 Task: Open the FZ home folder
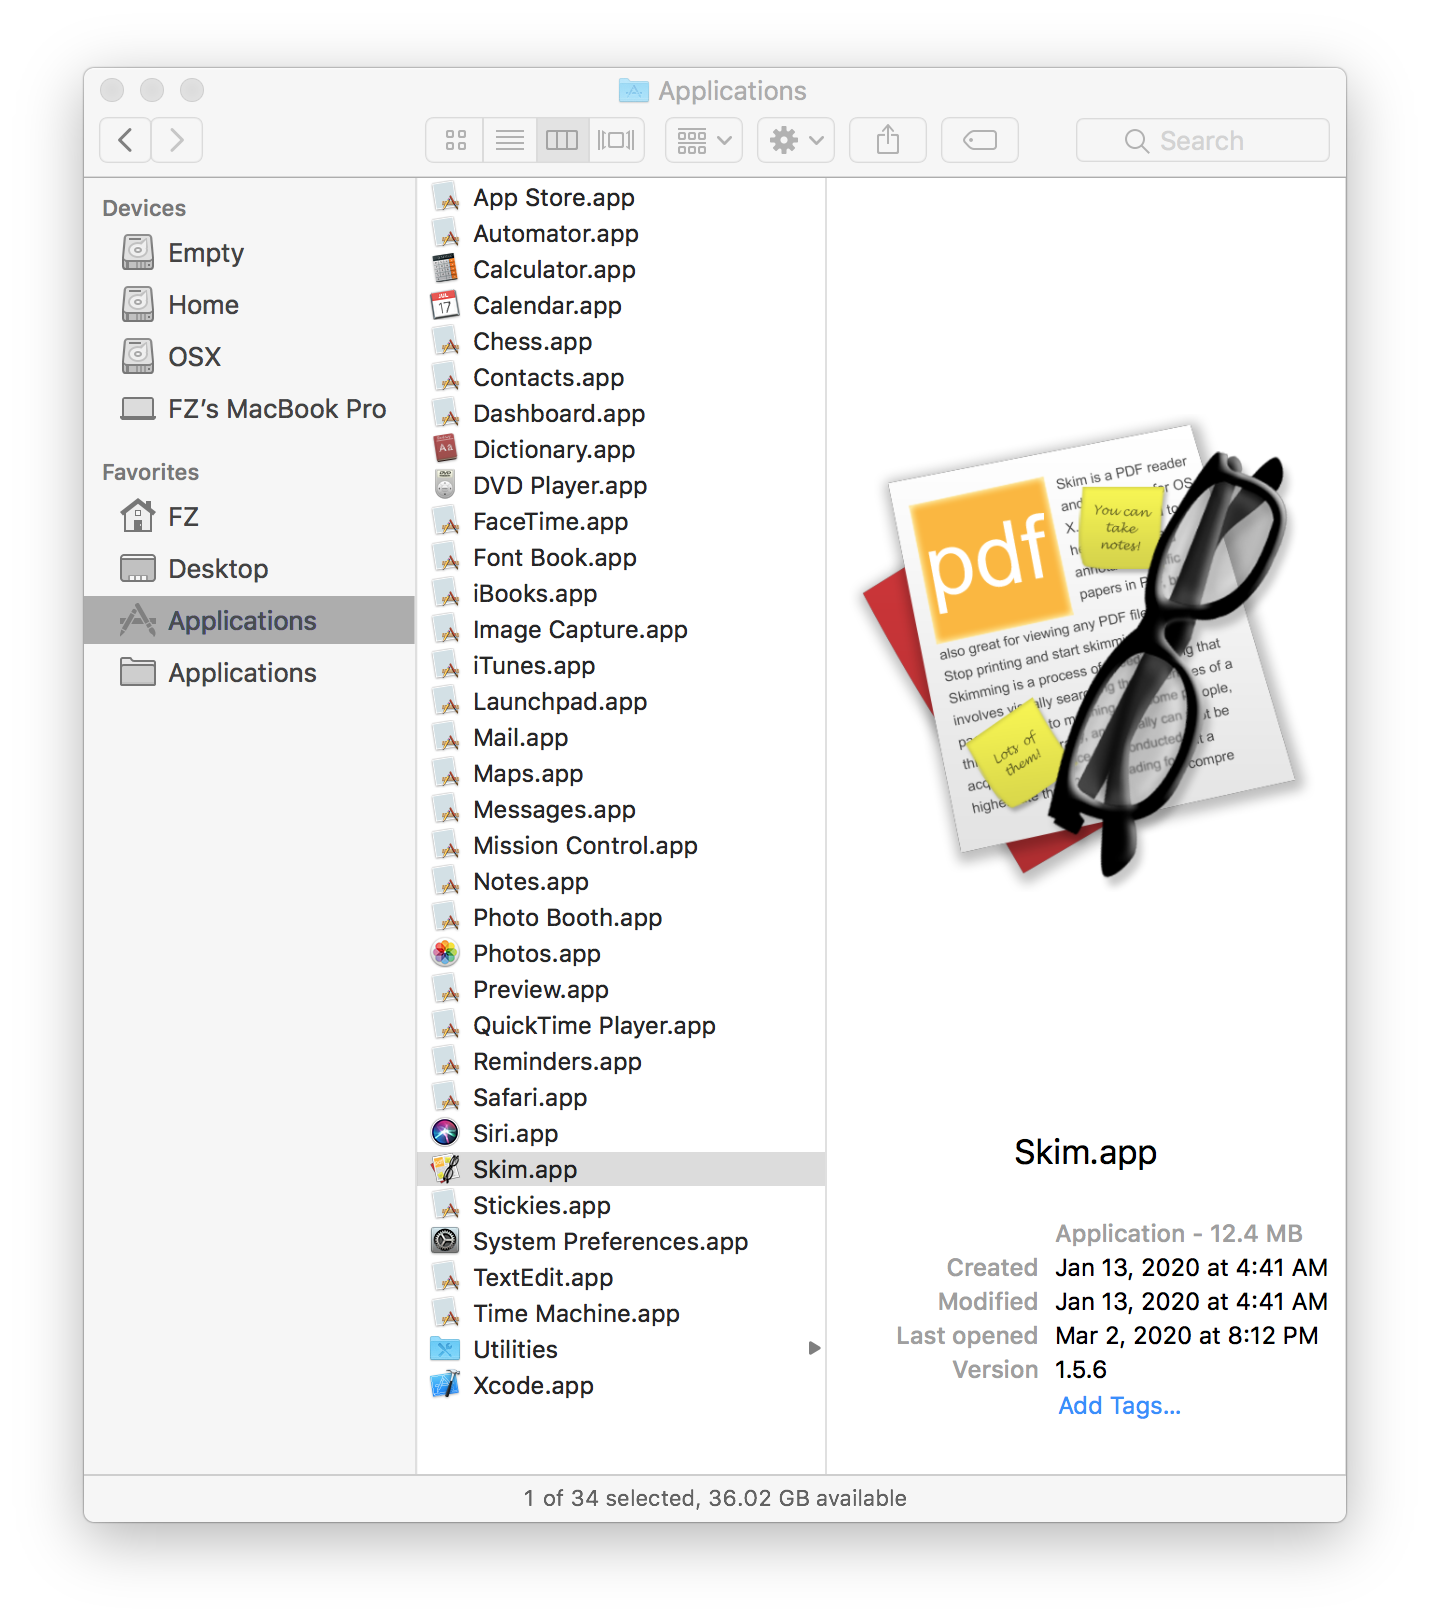249,517
